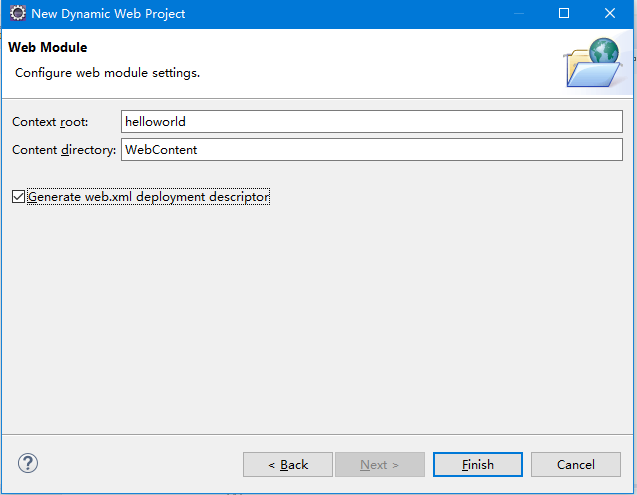Screen dimensions: 637x495
Task: Cancel the new project wizard
Action: [x=576, y=465]
